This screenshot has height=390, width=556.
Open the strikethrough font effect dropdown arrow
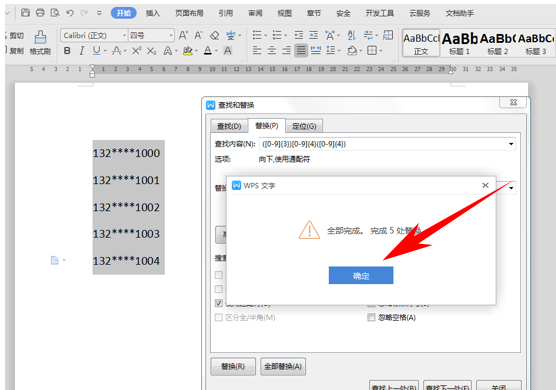click(x=125, y=51)
